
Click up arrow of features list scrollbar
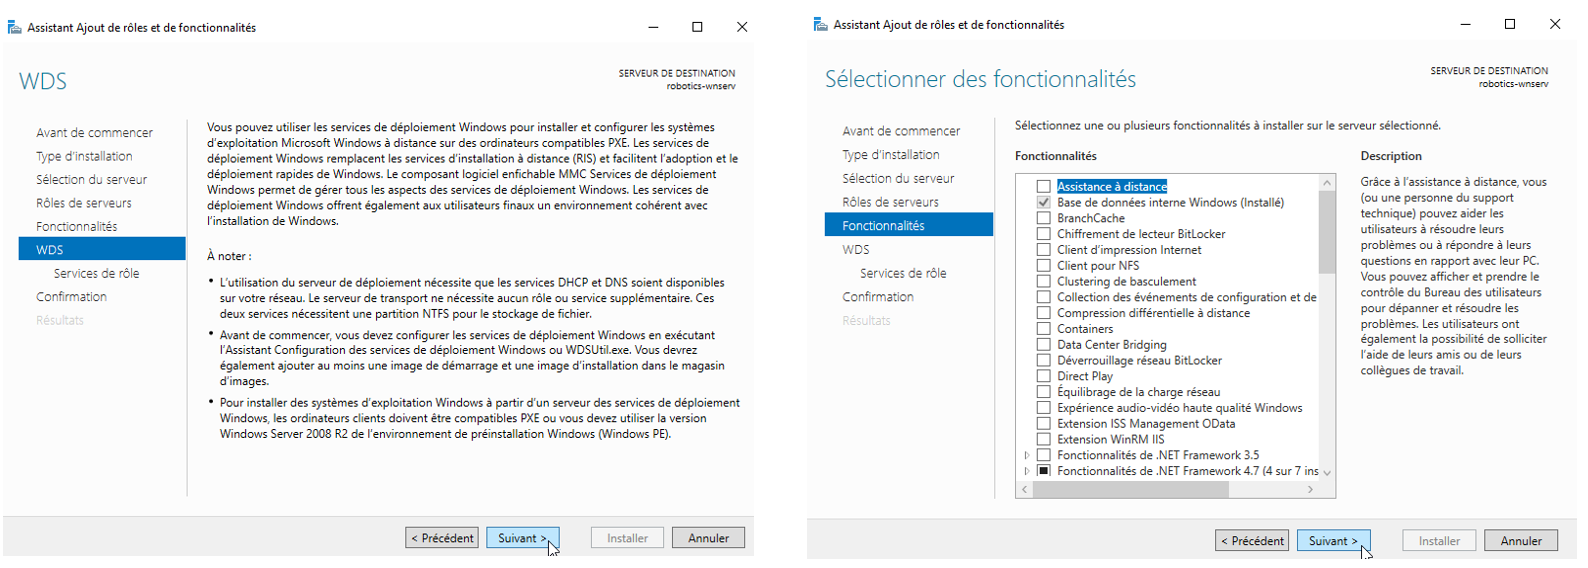point(1327,183)
